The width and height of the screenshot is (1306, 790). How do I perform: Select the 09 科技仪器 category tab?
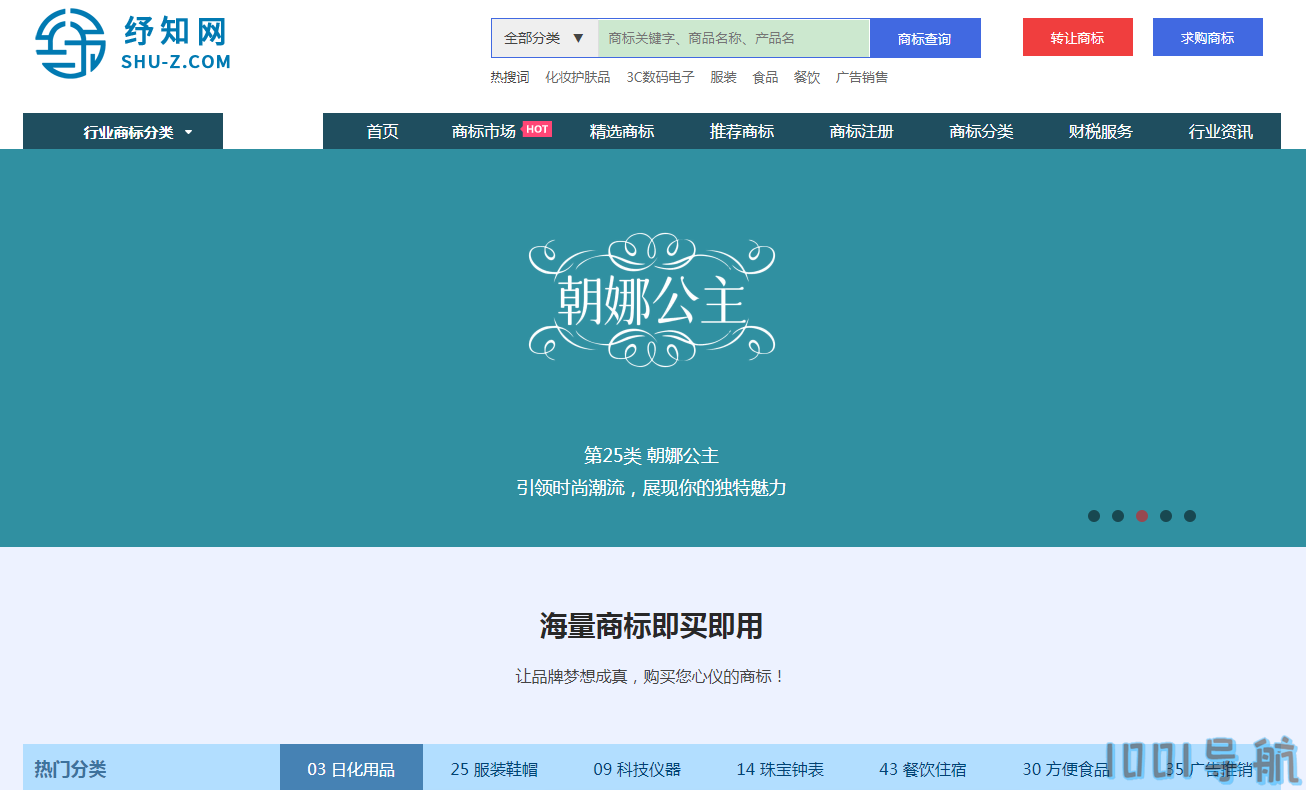coord(637,768)
